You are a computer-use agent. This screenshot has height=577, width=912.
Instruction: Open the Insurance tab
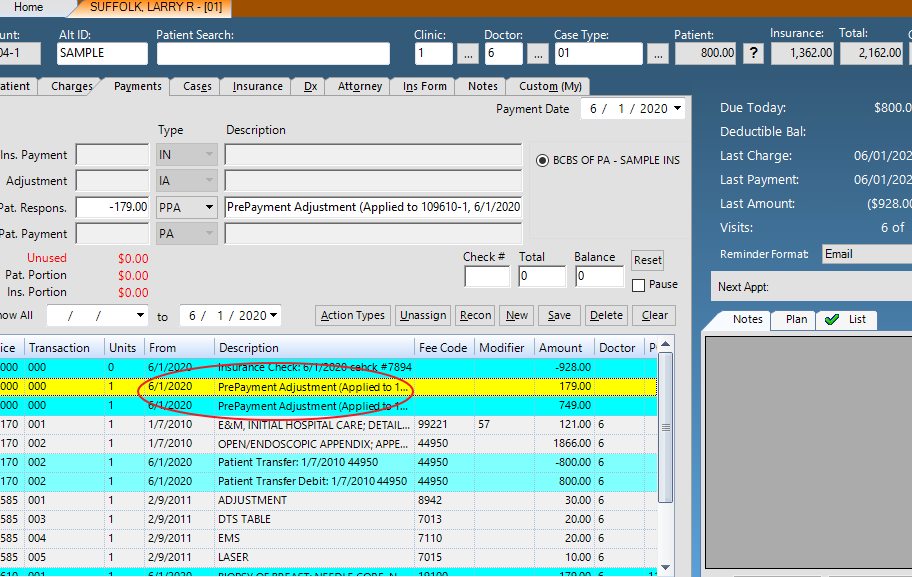point(256,86)
